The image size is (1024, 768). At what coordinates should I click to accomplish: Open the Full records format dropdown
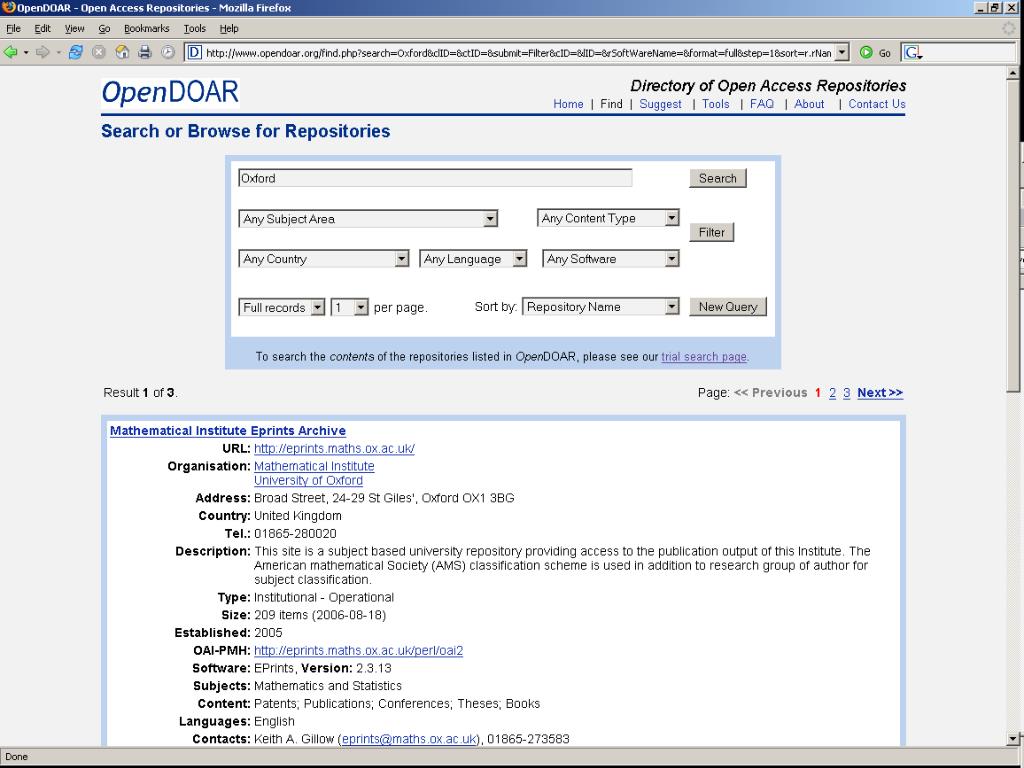point(281,307)
